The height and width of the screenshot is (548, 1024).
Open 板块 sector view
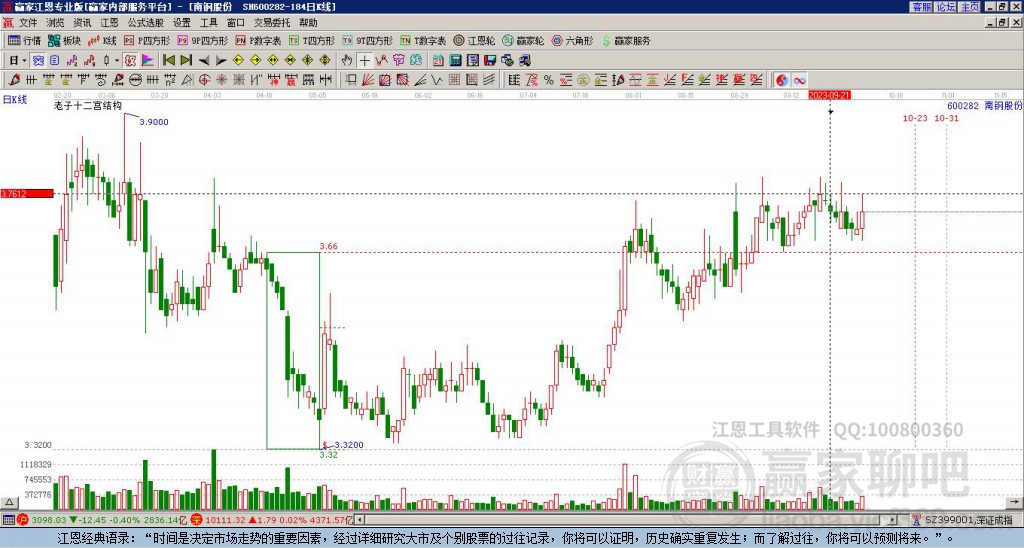(x=65, y=40)
